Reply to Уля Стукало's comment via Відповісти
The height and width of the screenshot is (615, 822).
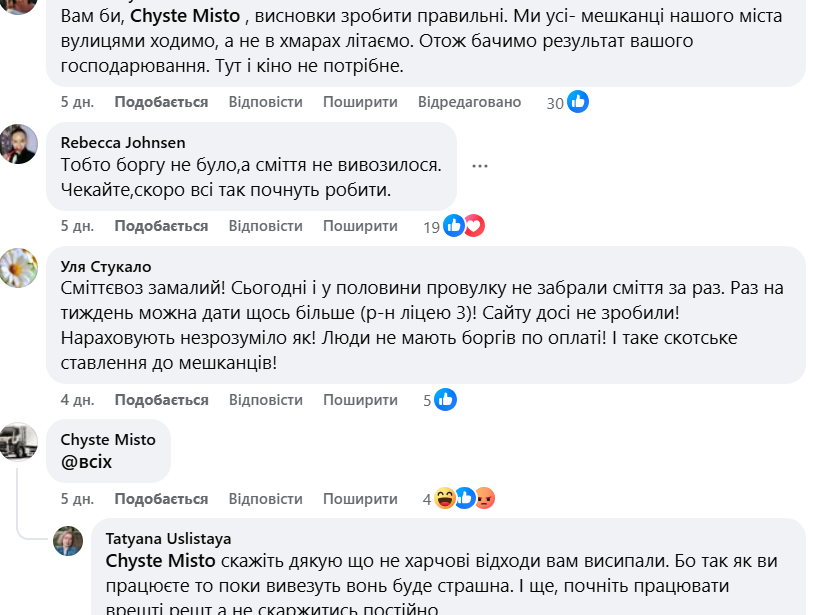(265, 400)
